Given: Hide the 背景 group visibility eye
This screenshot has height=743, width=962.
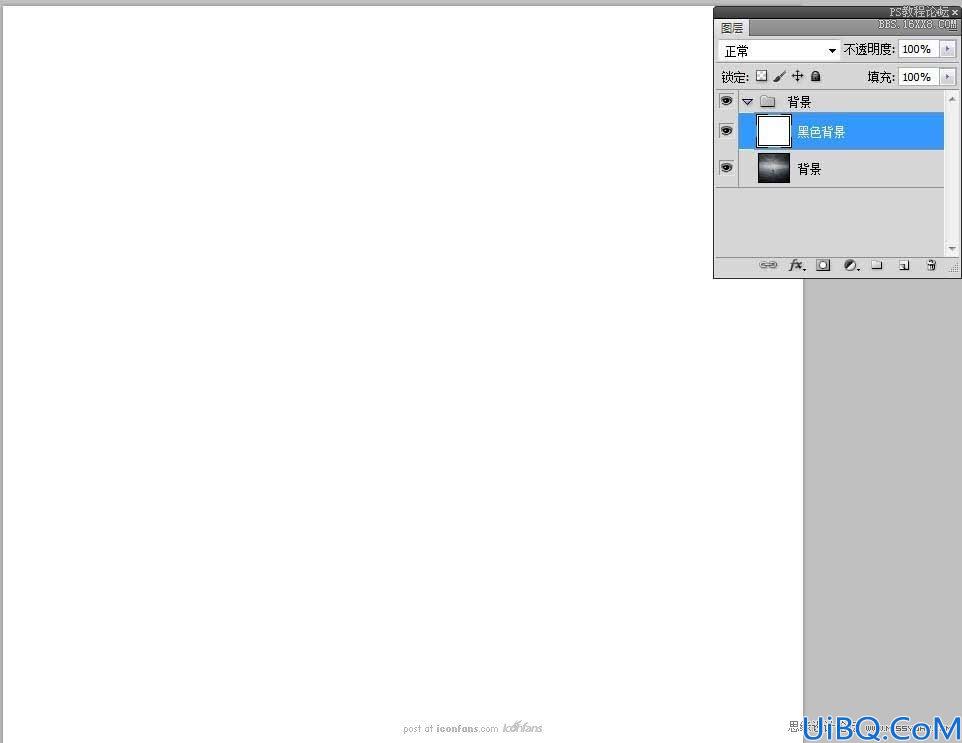Looking at the screenshot, I should pyautogui.click(x=726, y=101).
